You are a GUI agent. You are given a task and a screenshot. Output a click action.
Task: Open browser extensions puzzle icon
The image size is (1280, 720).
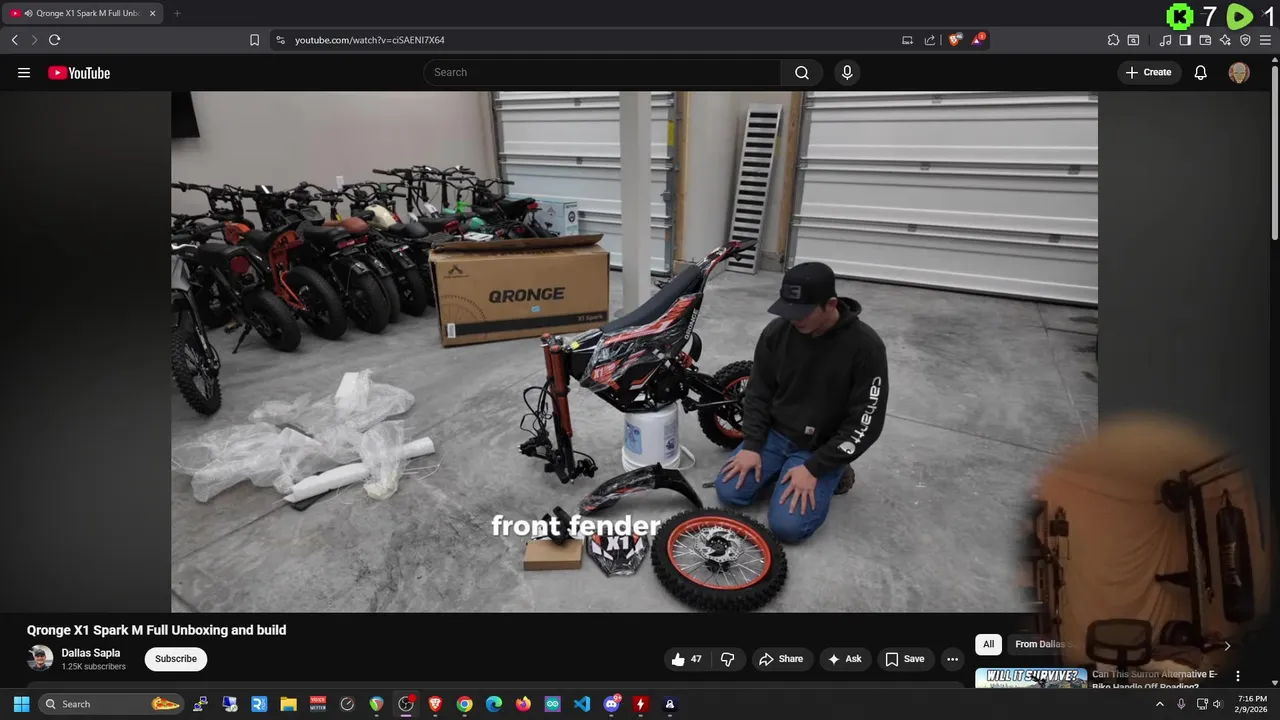(1113, 40)
